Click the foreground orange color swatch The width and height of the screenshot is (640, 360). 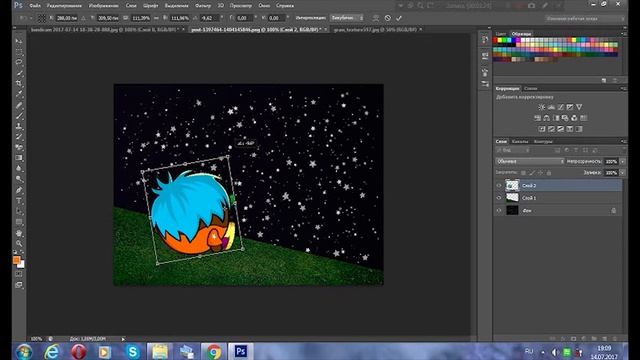pyautogui.click(x=16, y=260)
